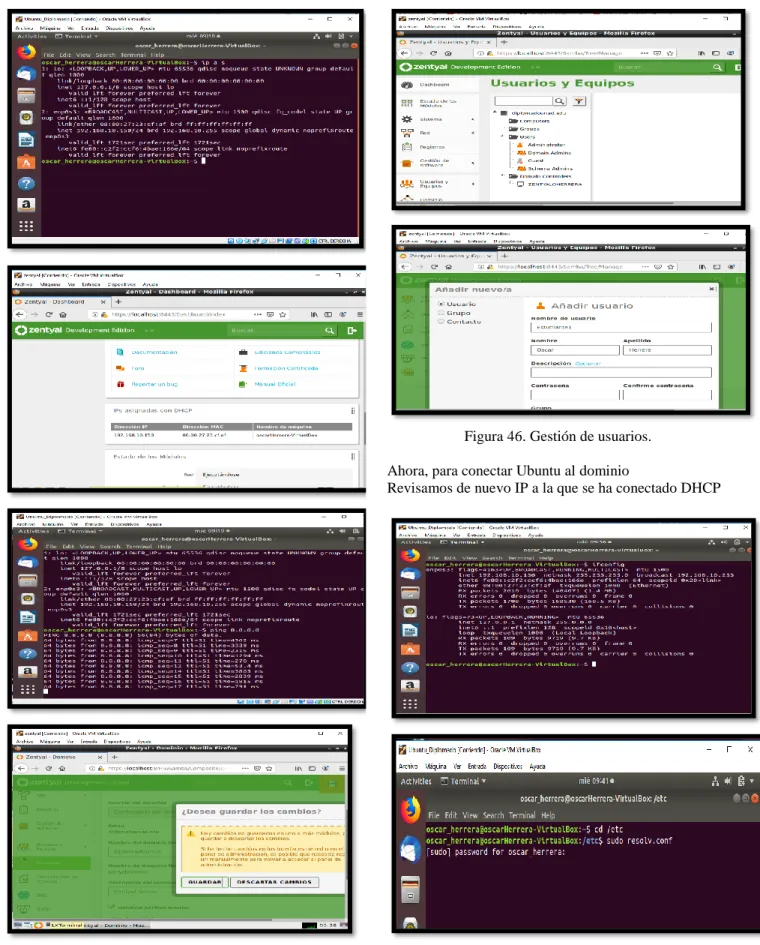Close the Añadir nuevo/a dialog
This screenshot has height=945, width=760.
click(712, 289)
